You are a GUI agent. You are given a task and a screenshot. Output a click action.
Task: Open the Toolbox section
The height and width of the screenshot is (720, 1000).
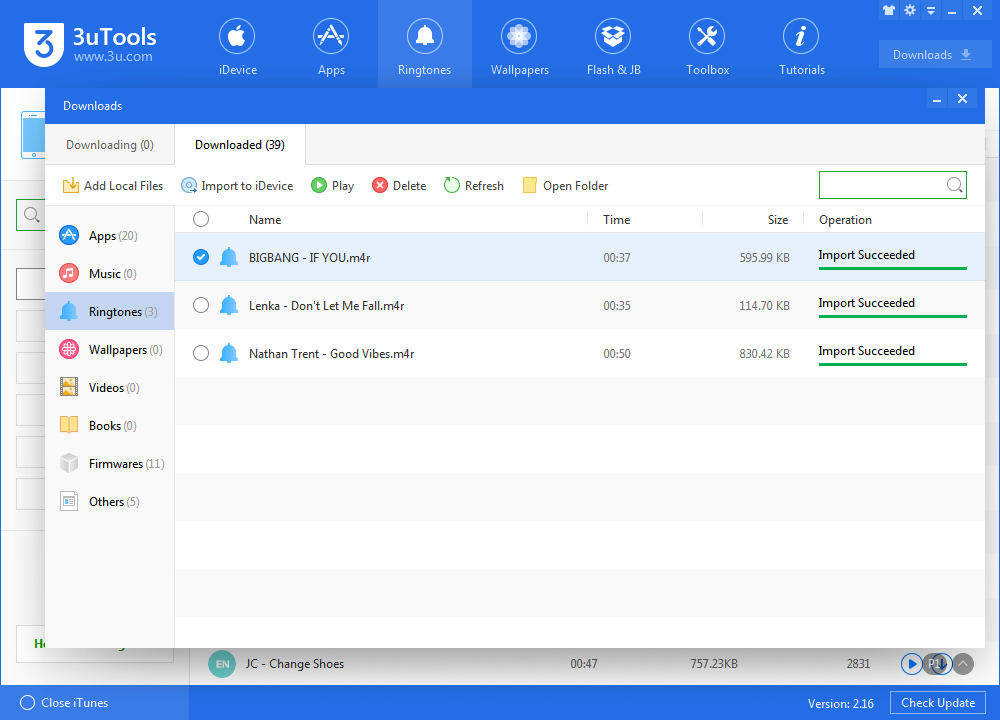pyautogui.click(x=707, y=47)
